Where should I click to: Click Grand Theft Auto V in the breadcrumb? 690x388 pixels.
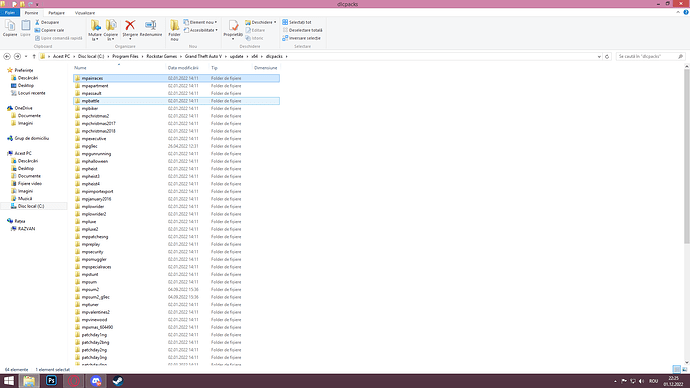pos(203,56)
